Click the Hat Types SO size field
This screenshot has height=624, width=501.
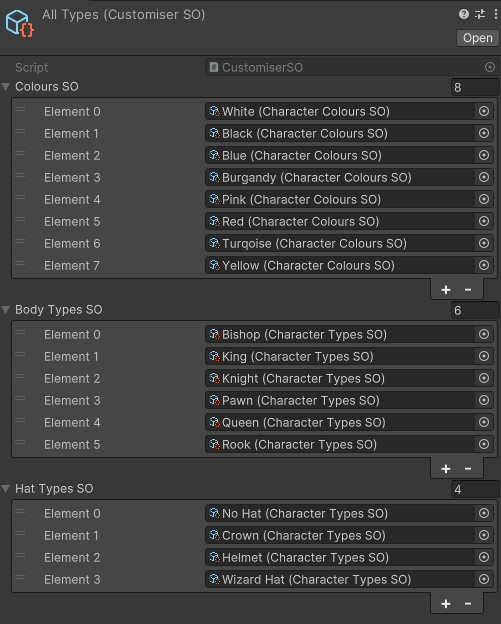[x=475, y=489]
